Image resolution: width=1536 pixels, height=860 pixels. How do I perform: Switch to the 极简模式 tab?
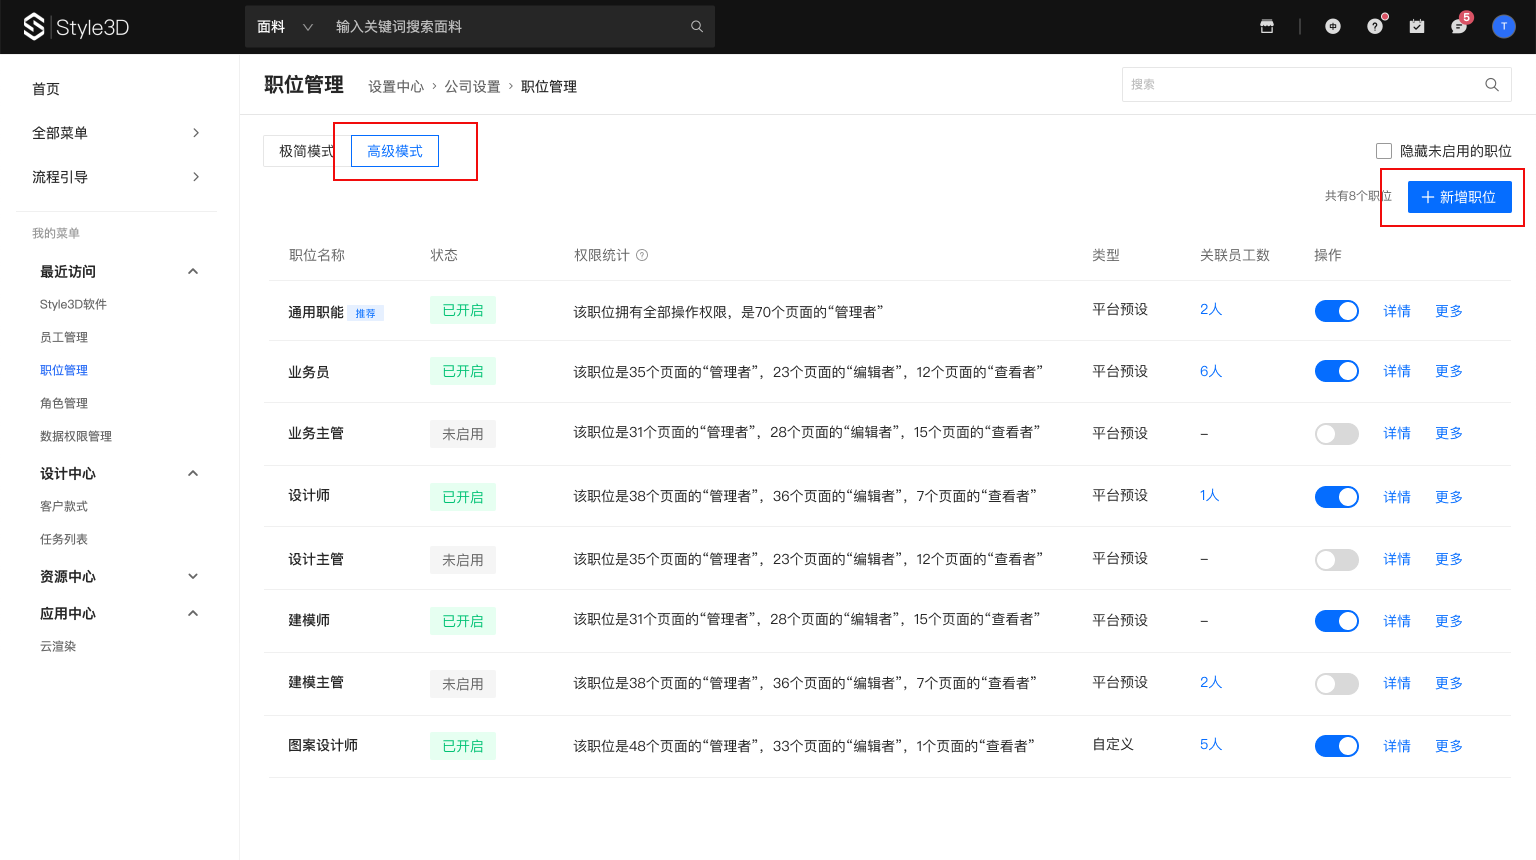306,151
